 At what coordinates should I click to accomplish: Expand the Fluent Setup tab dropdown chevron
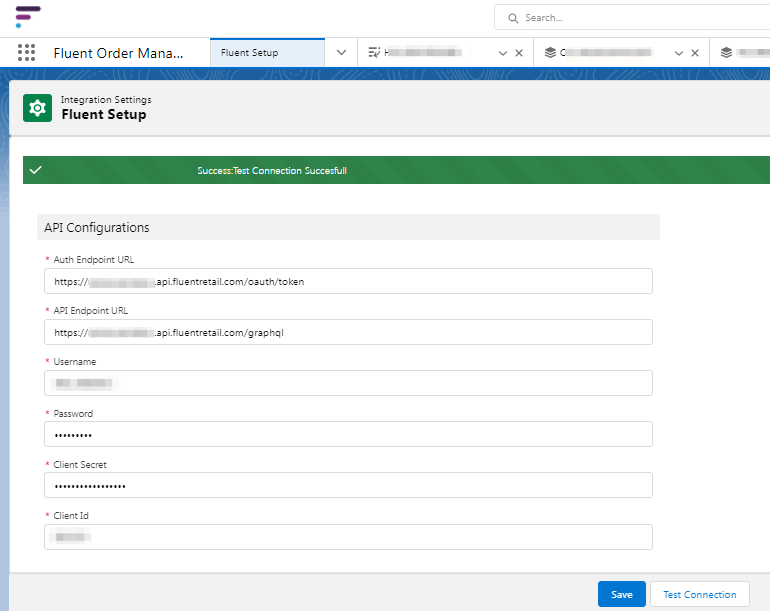click(x=341, y=53)
